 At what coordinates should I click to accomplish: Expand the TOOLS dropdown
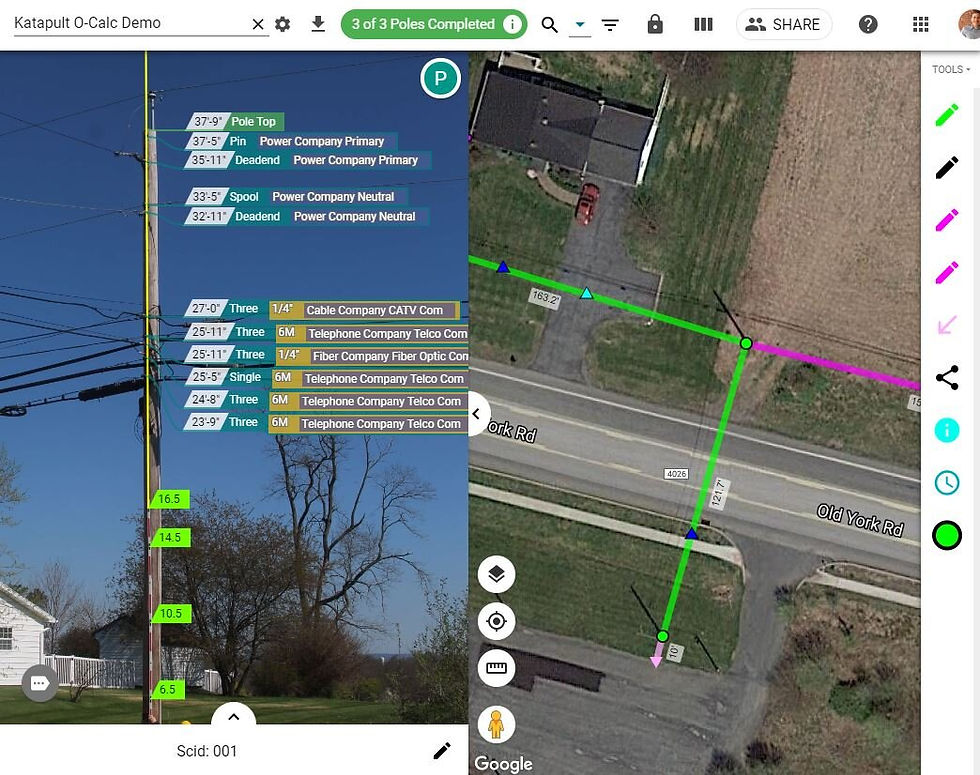(951, 69)
